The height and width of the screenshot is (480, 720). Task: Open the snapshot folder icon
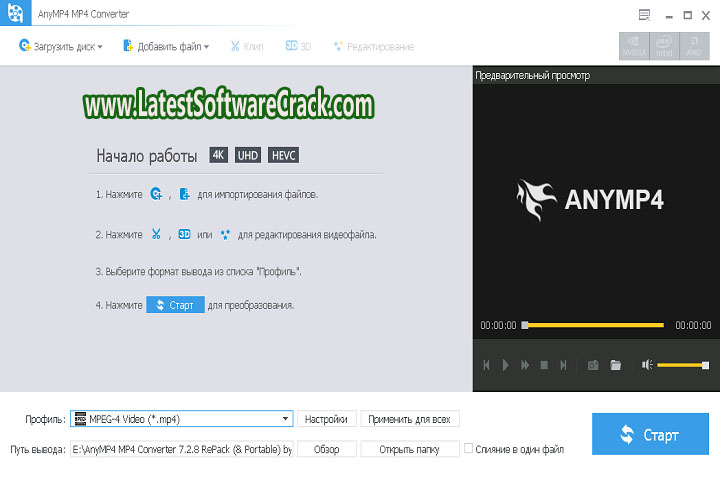[x=616, y=366]
